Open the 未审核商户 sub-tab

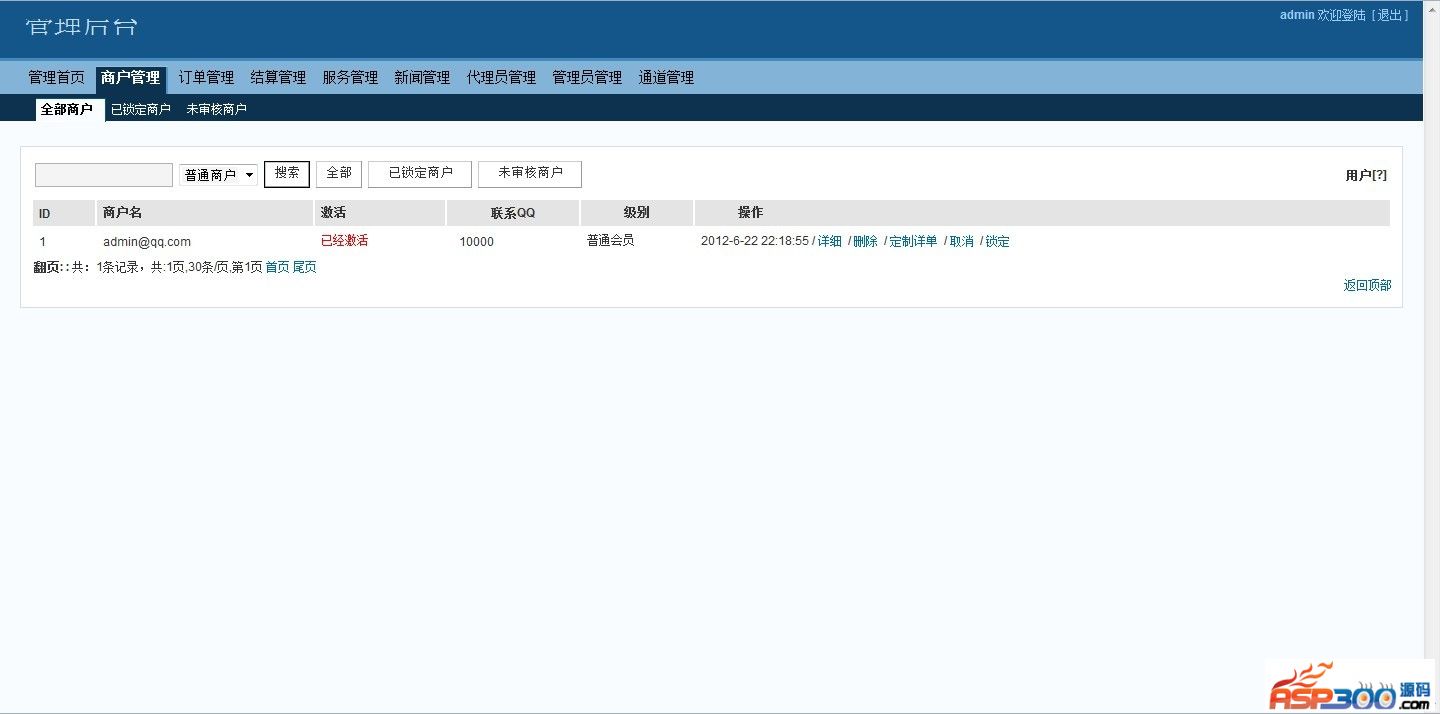click(216, 110)
